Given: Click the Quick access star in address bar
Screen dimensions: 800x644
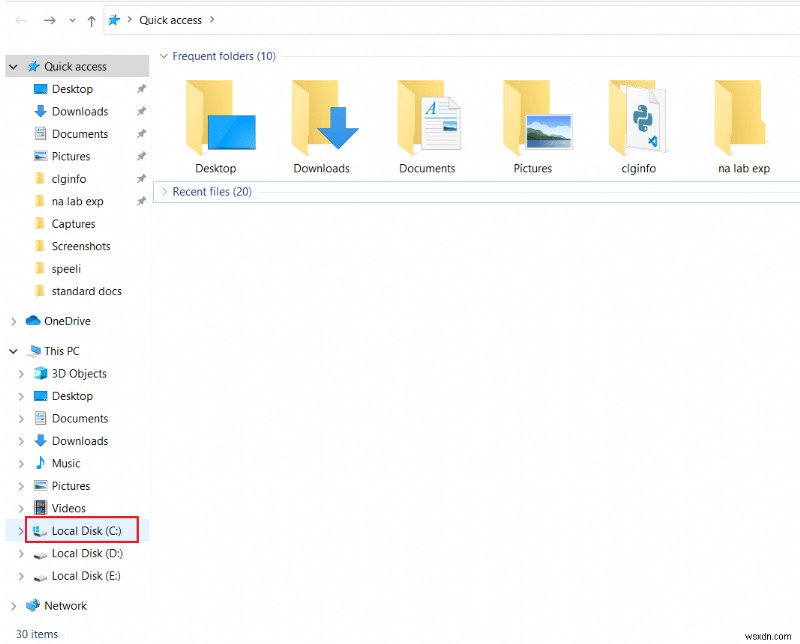Looking at the screenshot, I should click(x=114, y=20).
